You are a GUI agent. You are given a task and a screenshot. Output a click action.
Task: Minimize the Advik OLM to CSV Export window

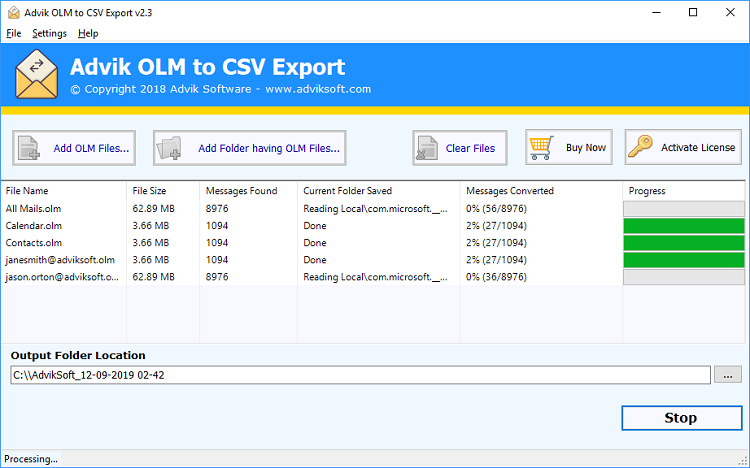(x=656, y=12)
